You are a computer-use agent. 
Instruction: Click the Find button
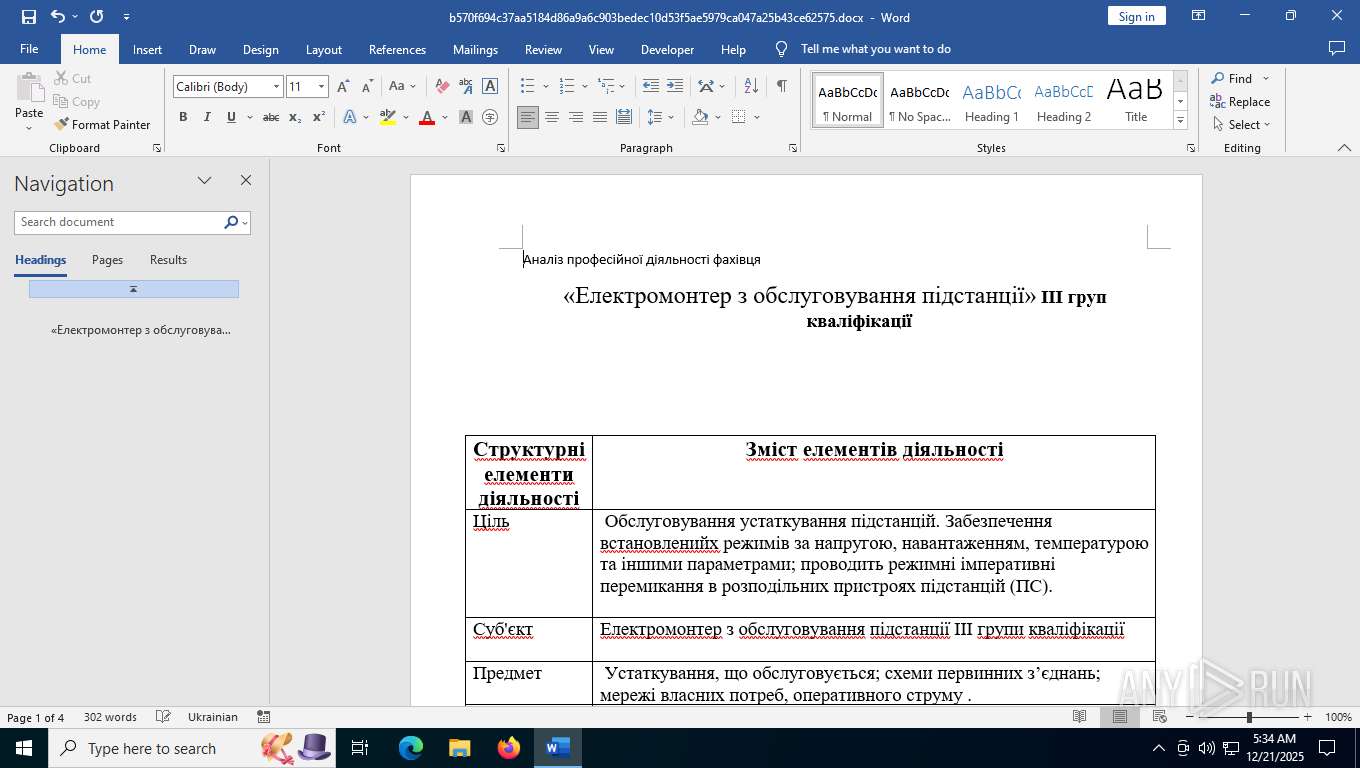pyautogui.click(x=1232, y=79)
